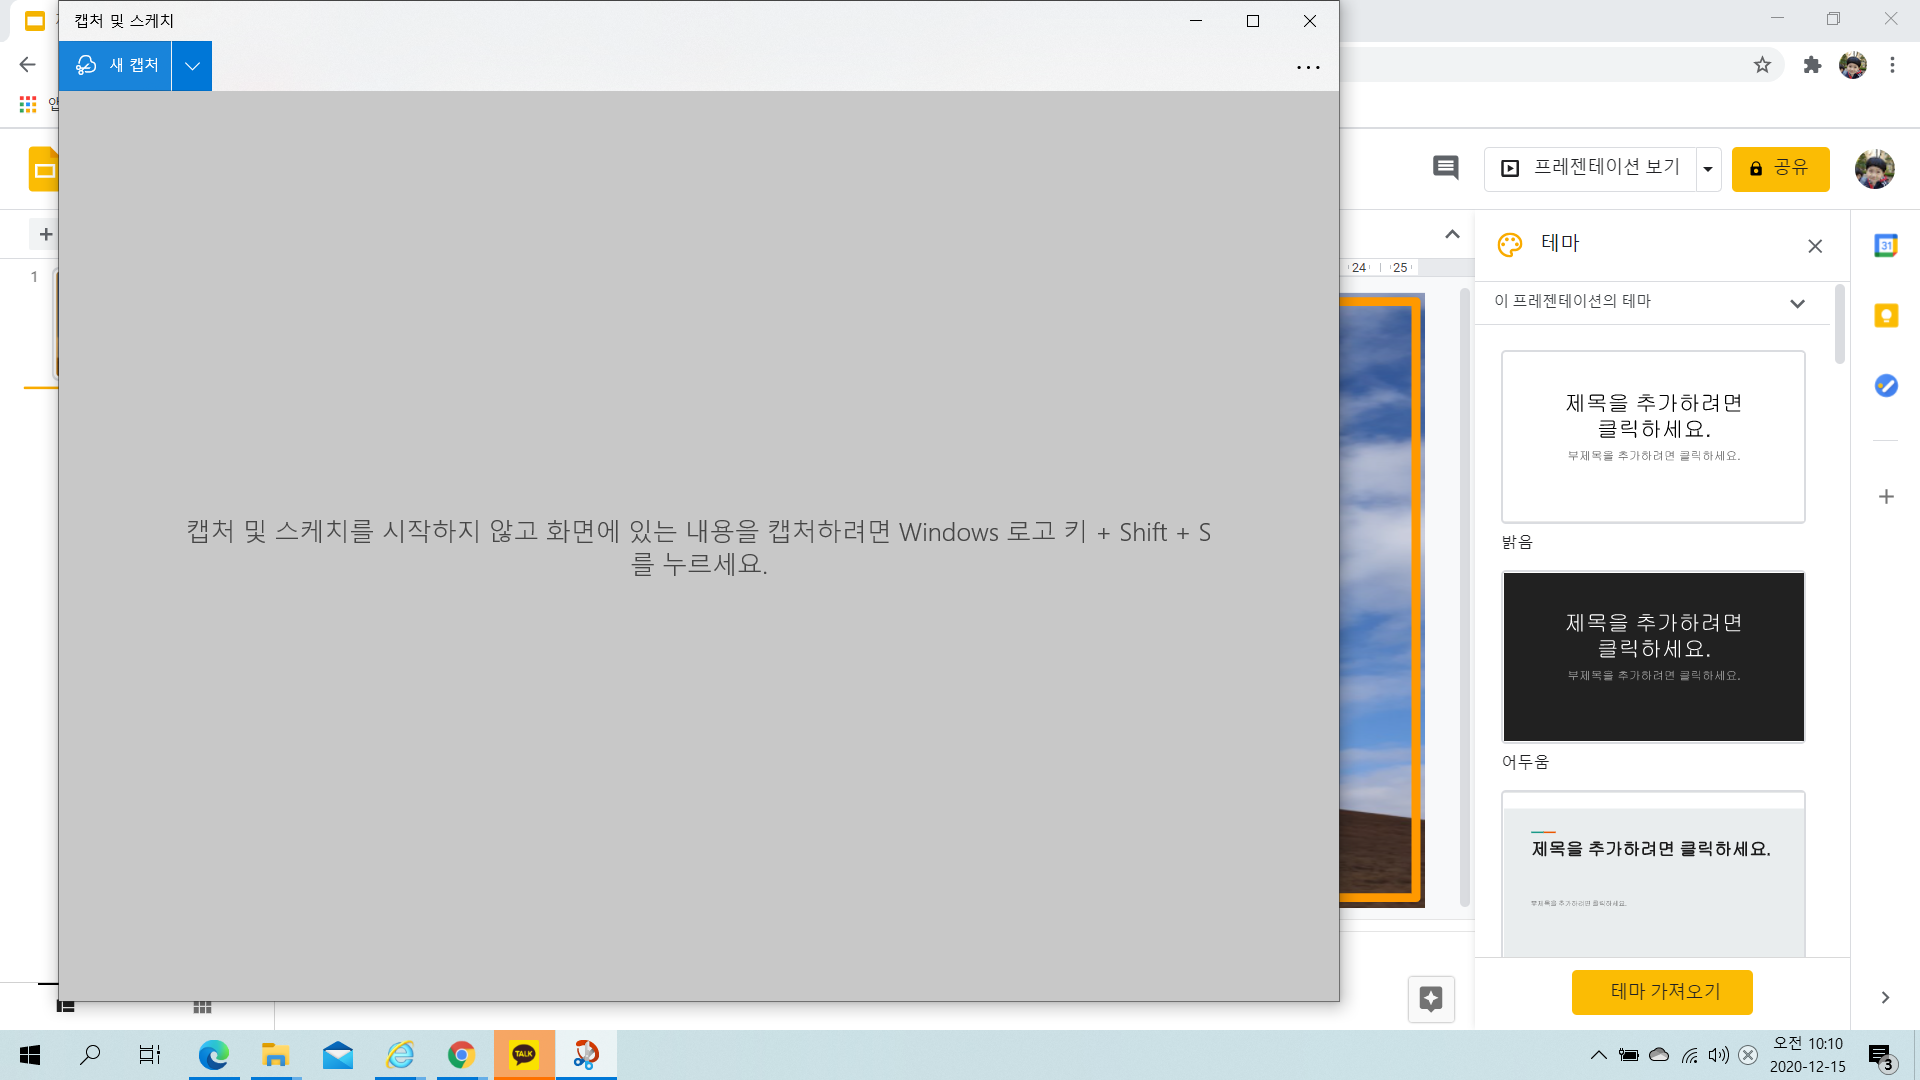Open Google Calendar side panel icon
This screenshot has width=1920, height=1080.
(x=1886, y=246)
